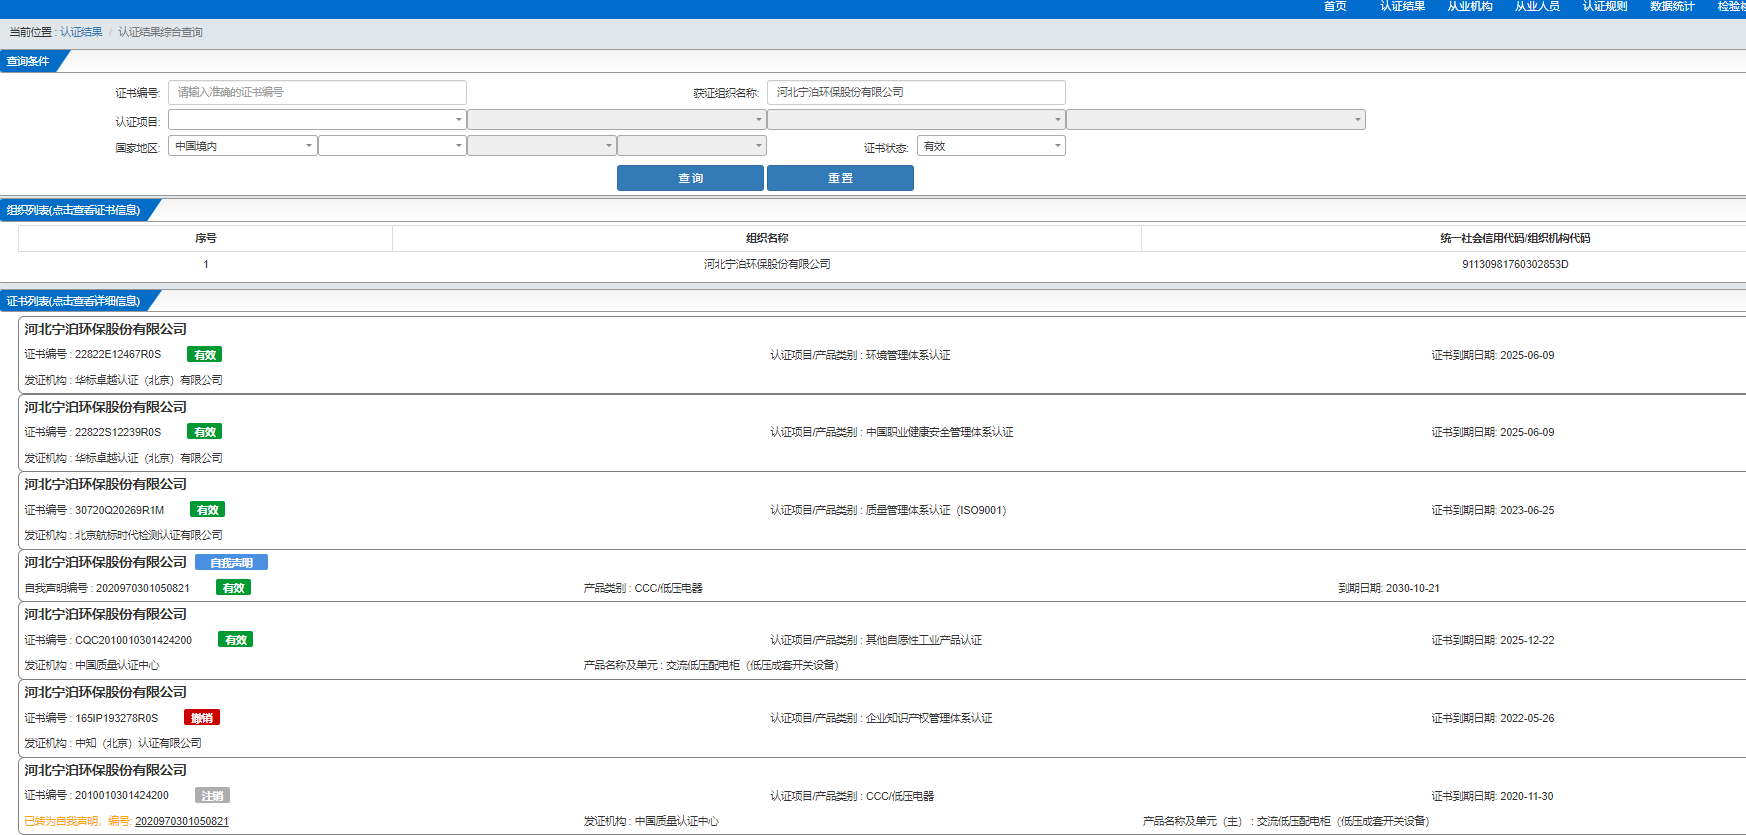This screenshot has width=1746, height=835.
Task: Click the grey 注销 status badge
Action: 212,796
